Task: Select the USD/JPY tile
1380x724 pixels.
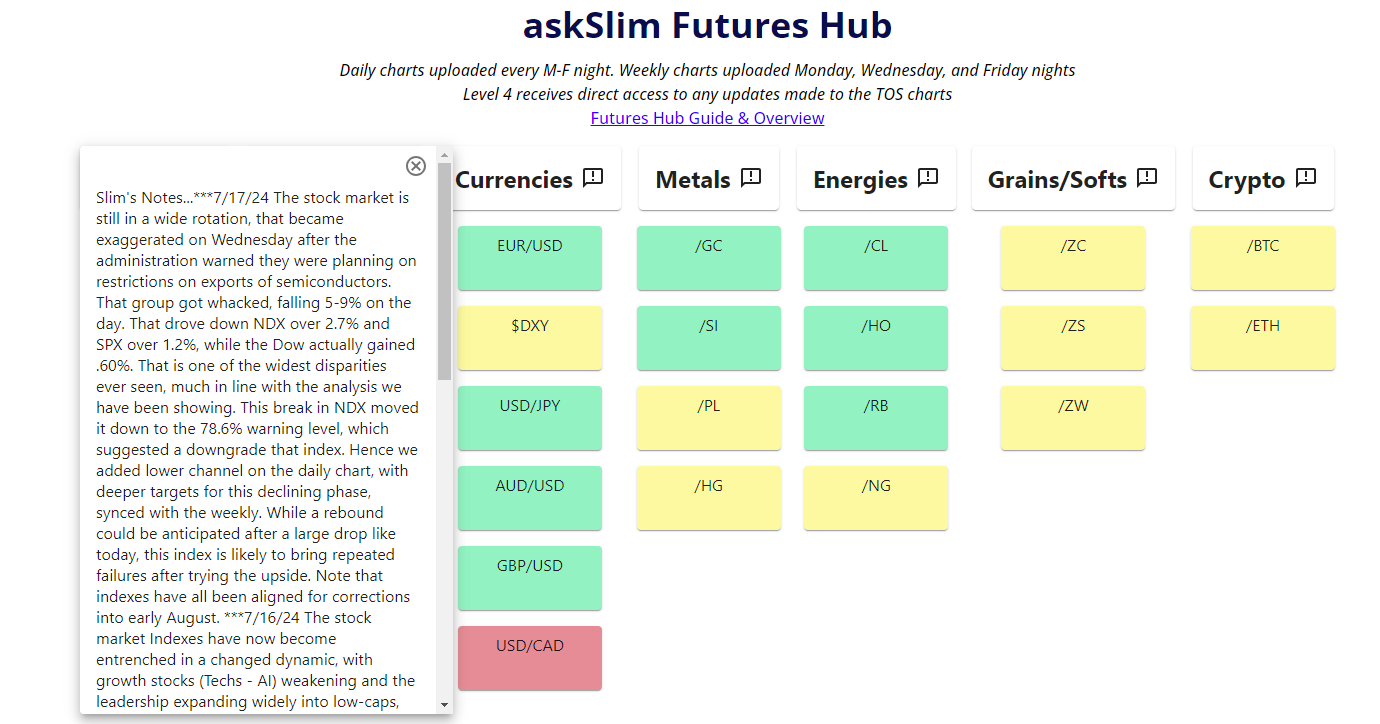Action: tap(530, 418)
